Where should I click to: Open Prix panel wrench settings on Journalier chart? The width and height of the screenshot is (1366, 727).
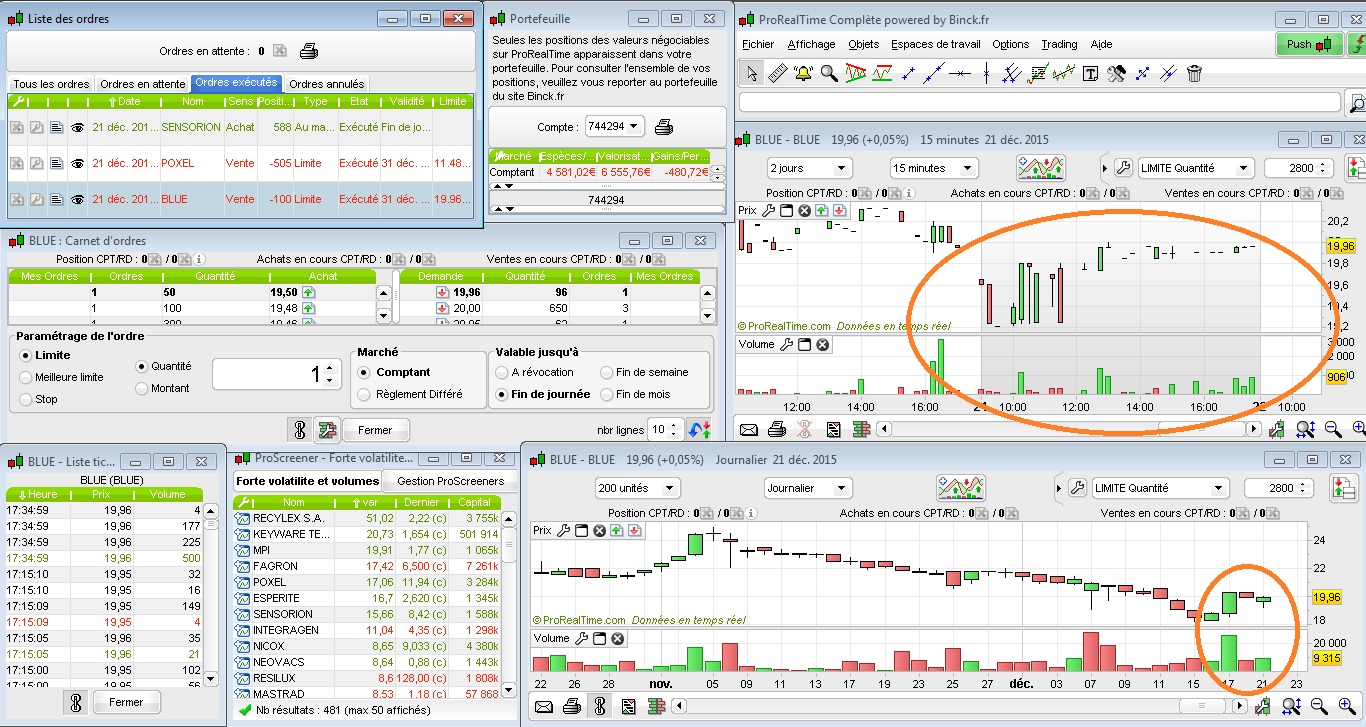[563, 530]
